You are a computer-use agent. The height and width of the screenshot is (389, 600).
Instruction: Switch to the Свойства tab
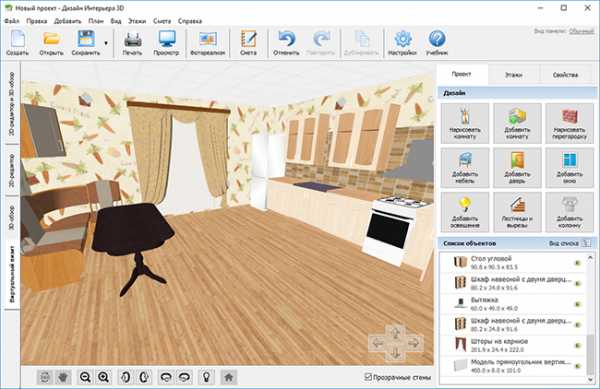[565, 75]
